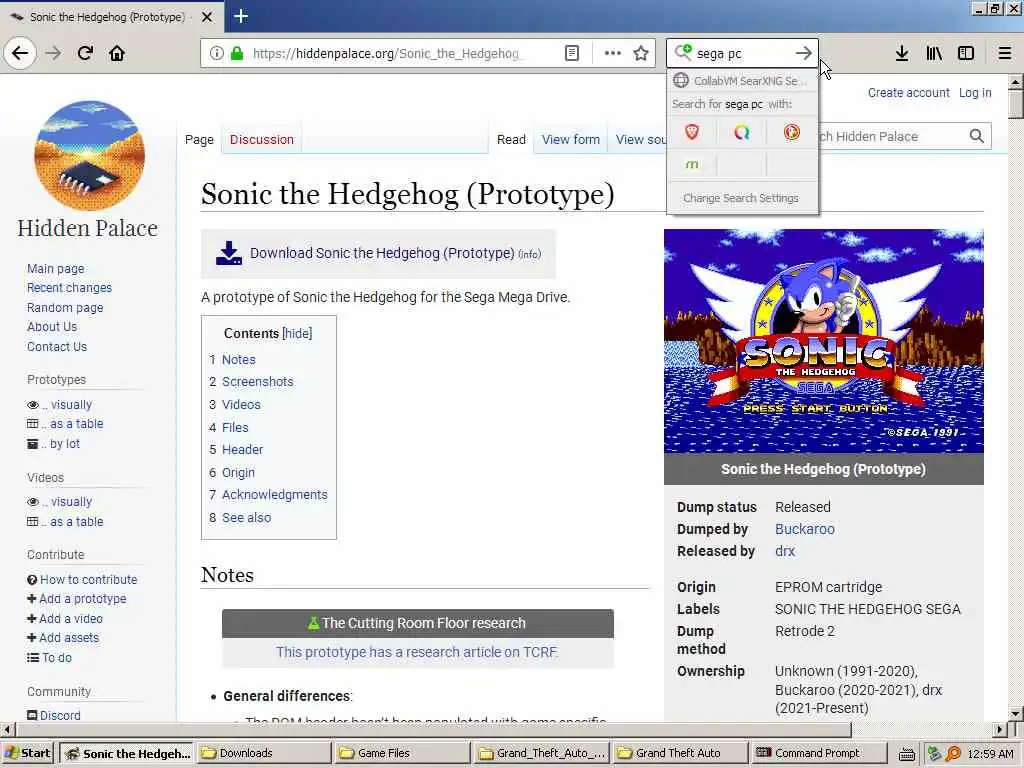1024x768 pixels.
Task: Open the browser home page icon
Action: pos(117,53)
